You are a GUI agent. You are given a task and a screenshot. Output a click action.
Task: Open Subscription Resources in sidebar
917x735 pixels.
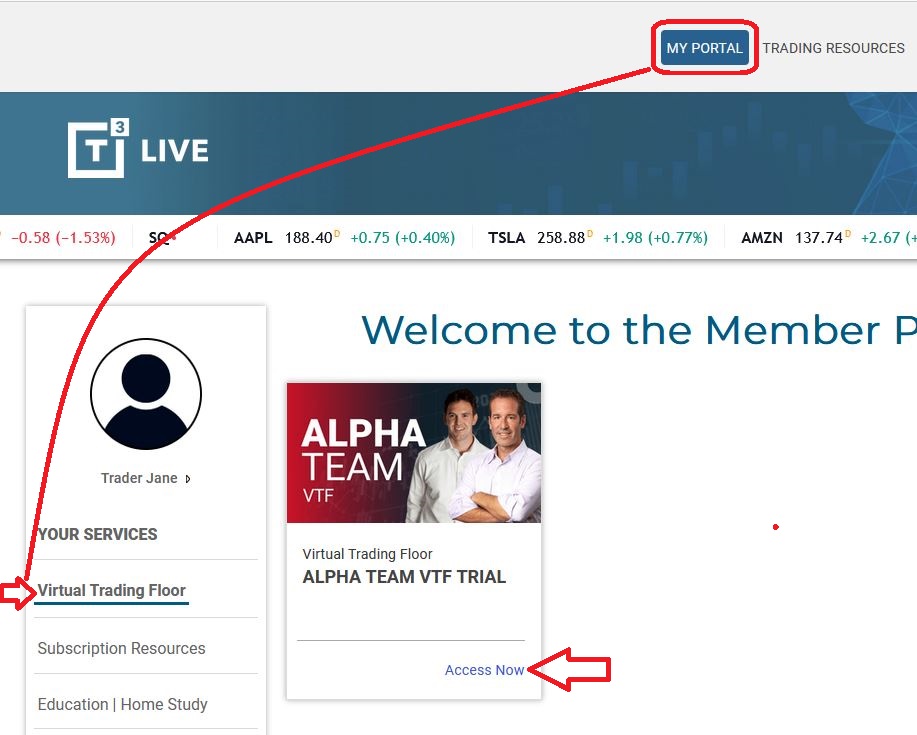tap(121, 648)
